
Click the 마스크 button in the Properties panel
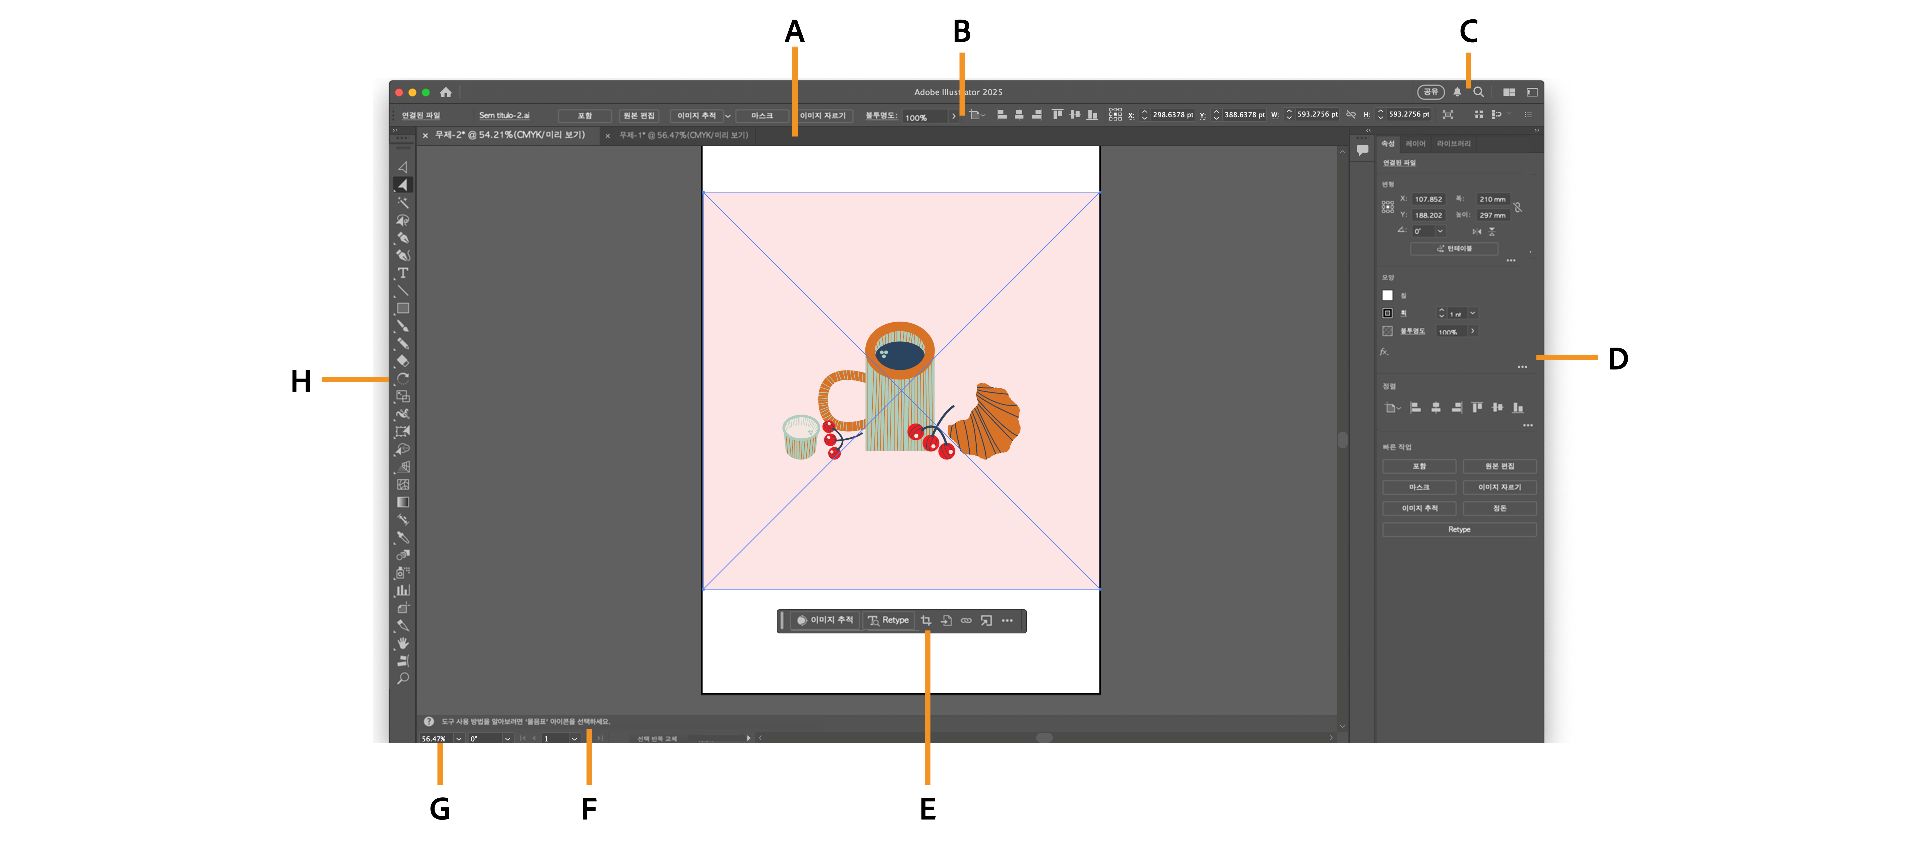click(x=1419, y=487)
